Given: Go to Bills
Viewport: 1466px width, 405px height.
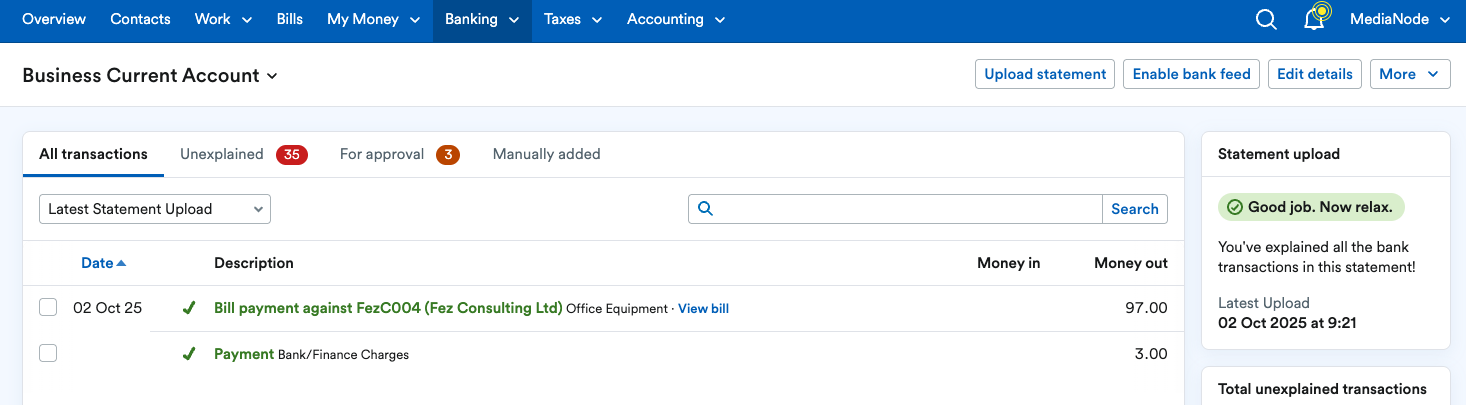Looking at the screenshot, I should point(289,19).
